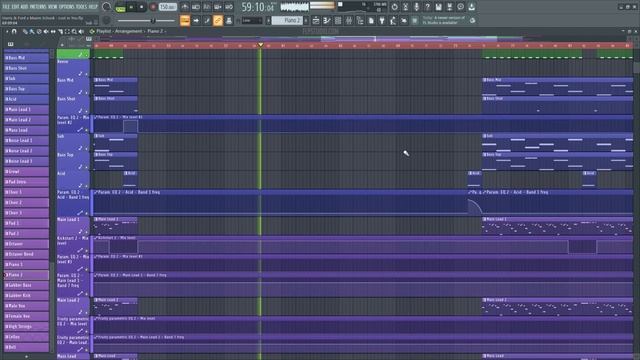Select 'Female Vox' in the pattern picker list

[27, 316]
